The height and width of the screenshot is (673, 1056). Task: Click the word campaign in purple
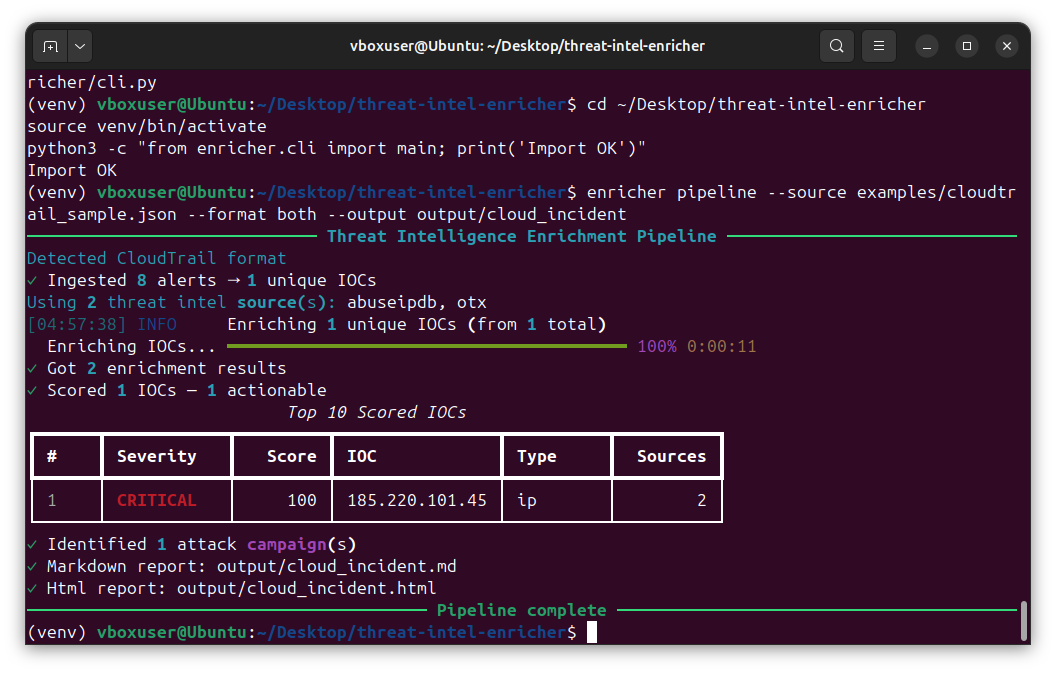287,544
